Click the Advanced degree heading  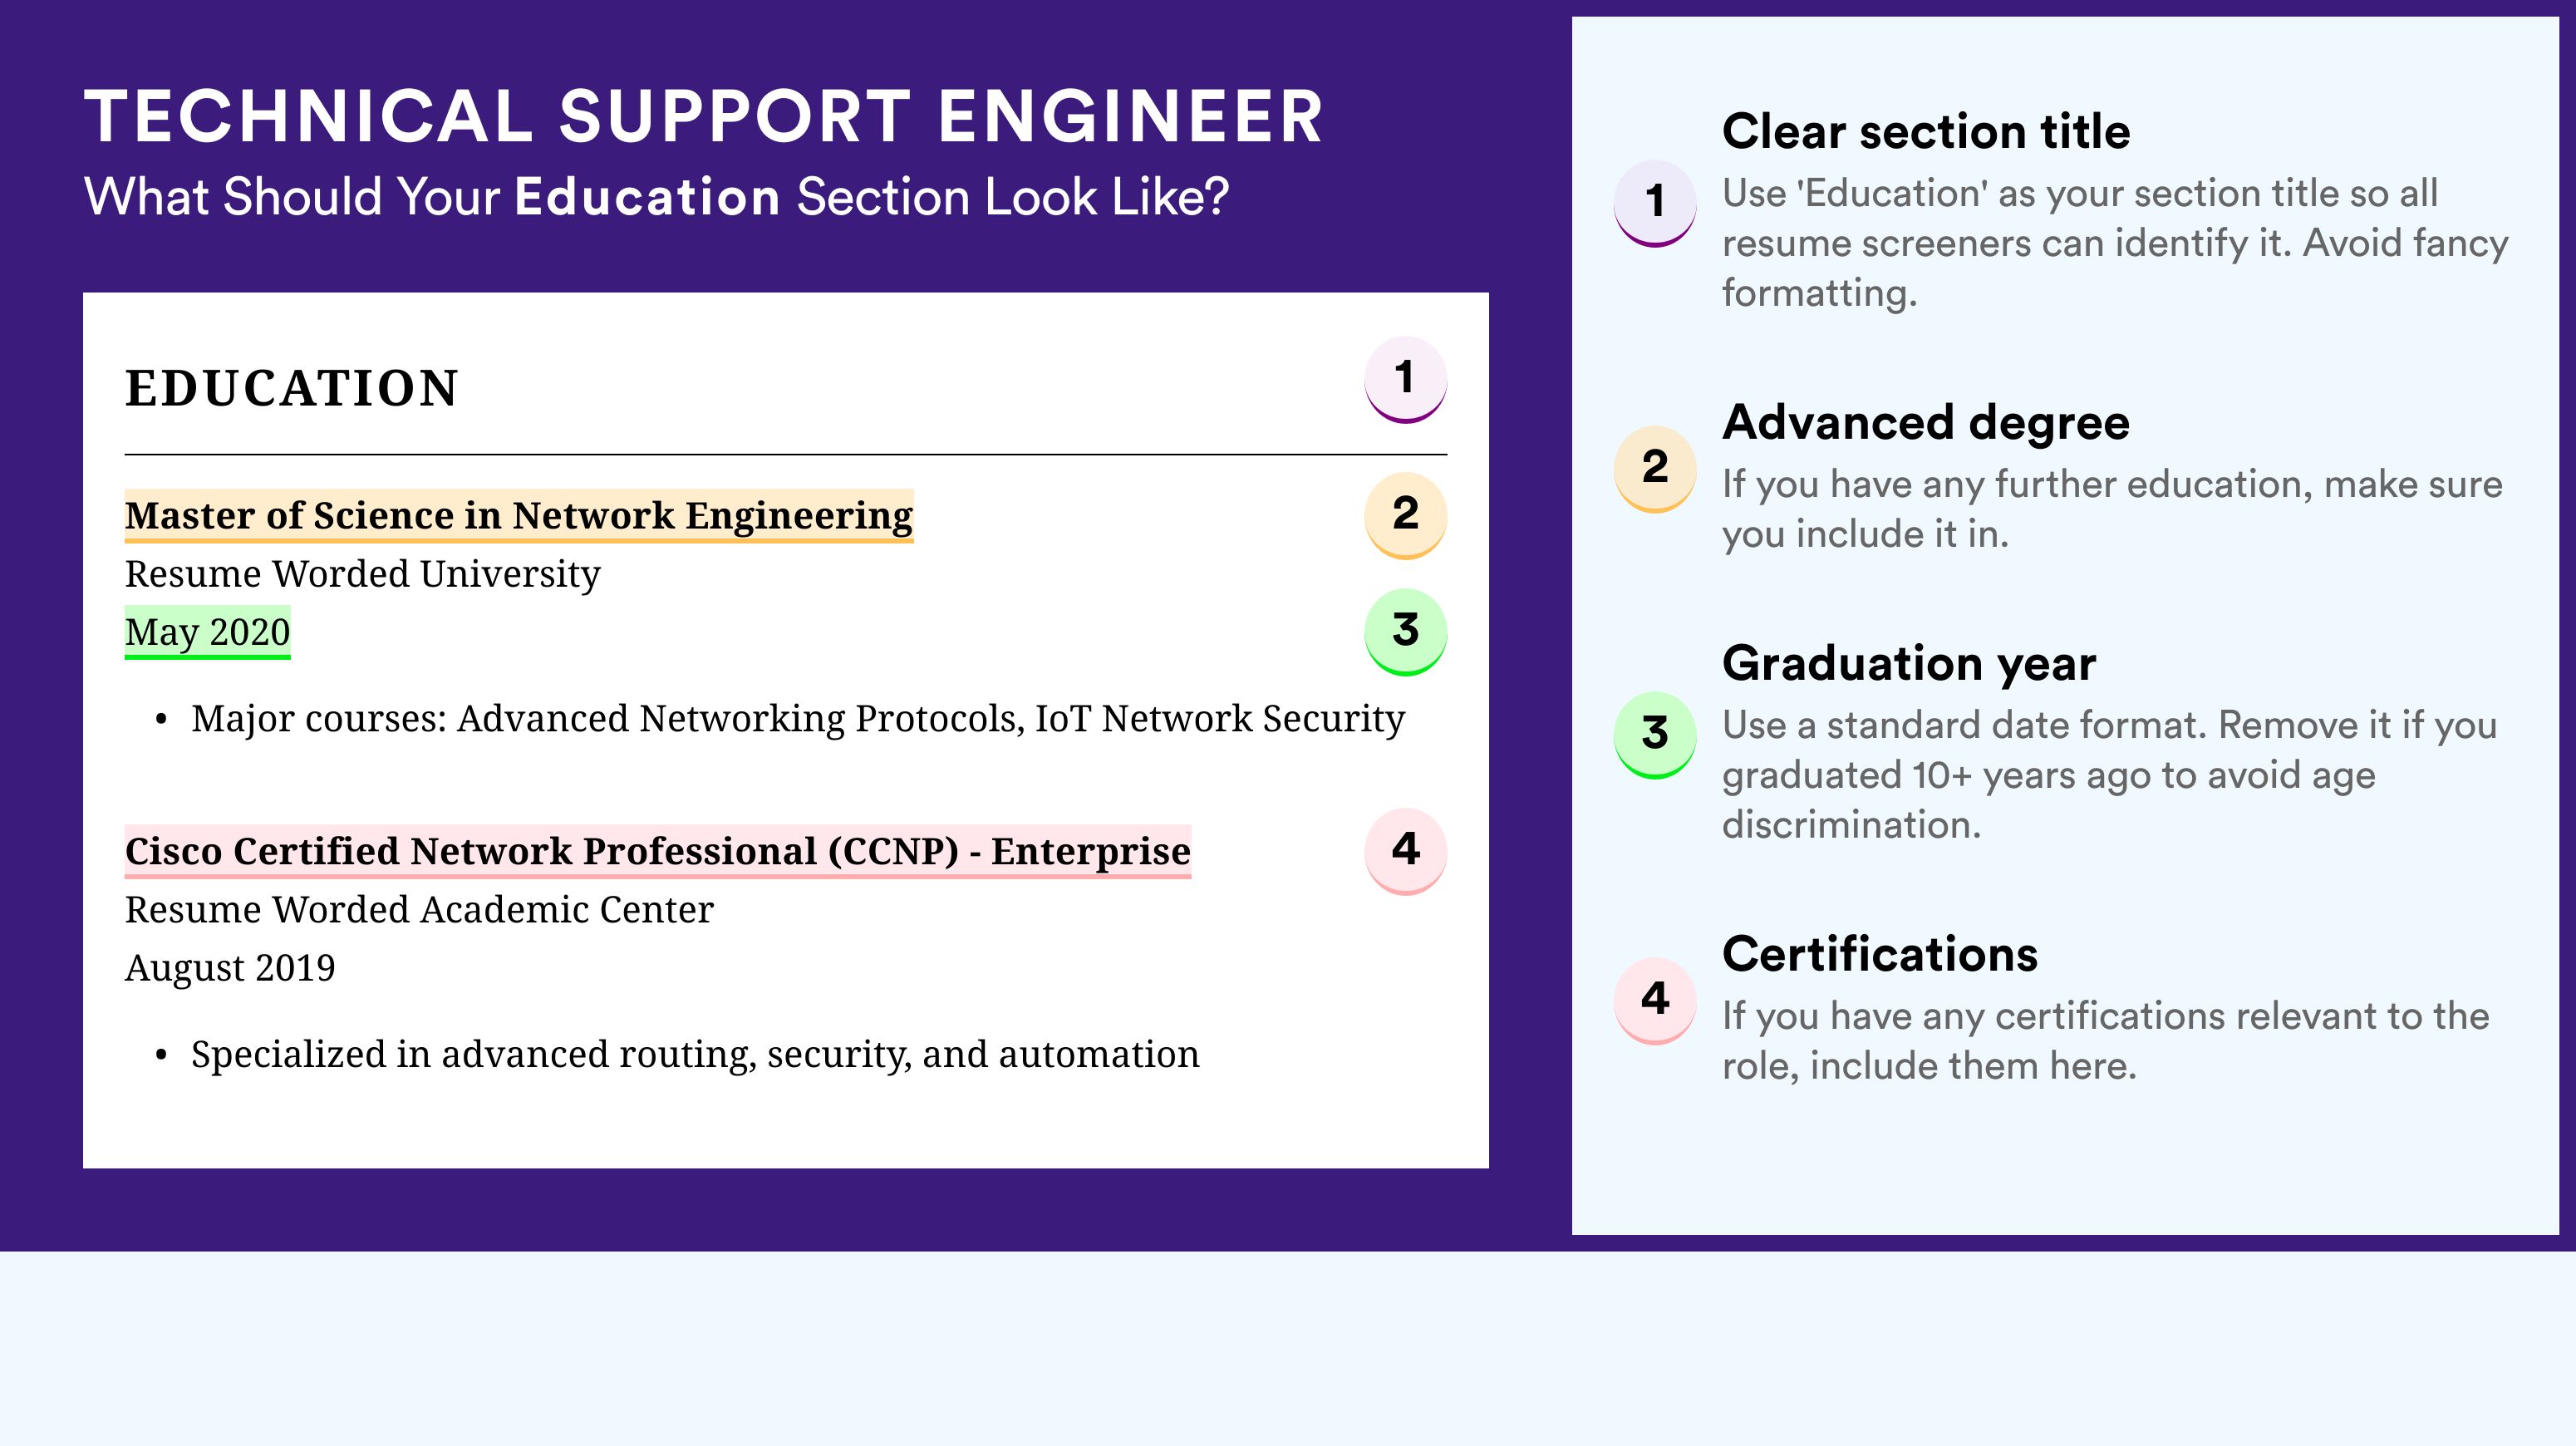click(x=1926, y=423)
